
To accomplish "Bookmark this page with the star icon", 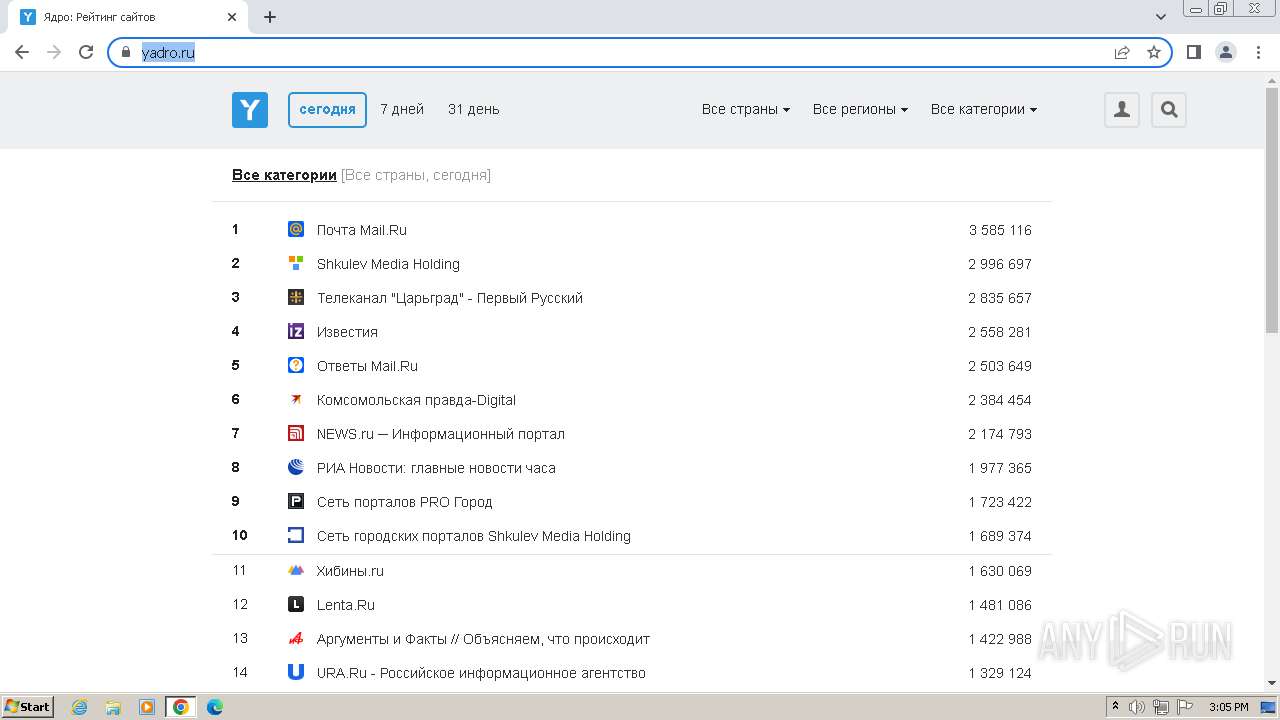I will tap(1154, 52).
